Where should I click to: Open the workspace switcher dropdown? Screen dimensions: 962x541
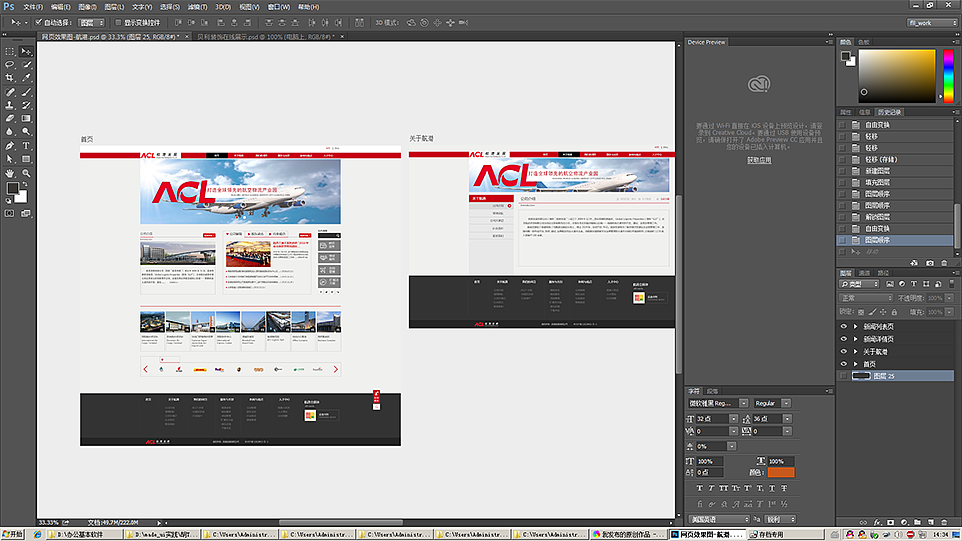(933, 23)
